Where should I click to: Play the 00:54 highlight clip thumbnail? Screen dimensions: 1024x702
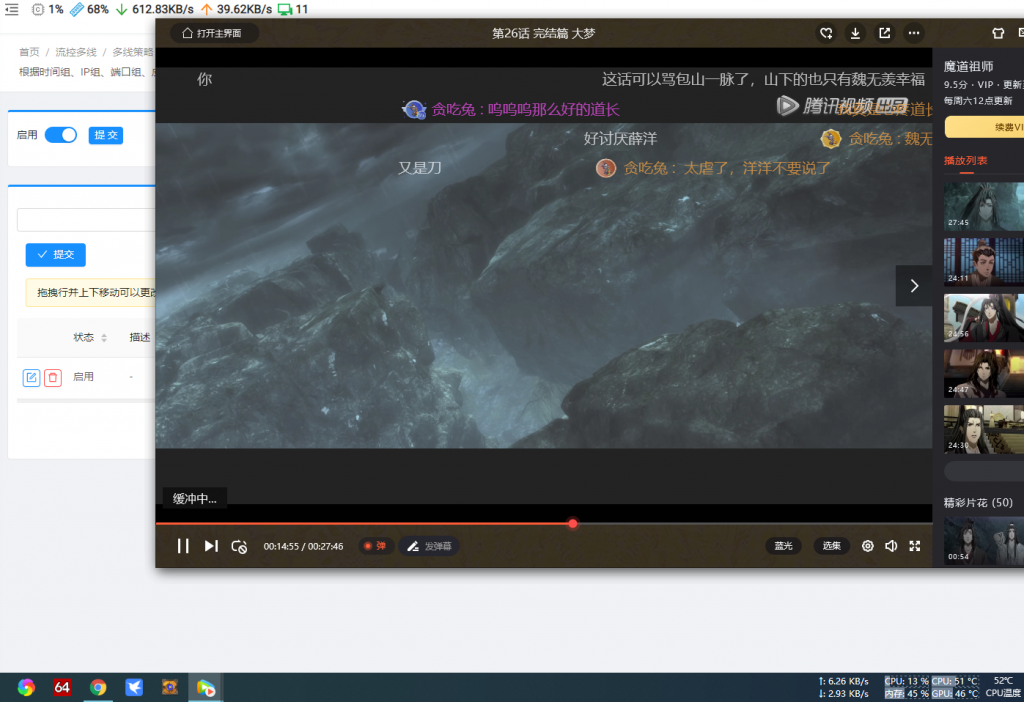pyautogui.click(x=984, y=541)
